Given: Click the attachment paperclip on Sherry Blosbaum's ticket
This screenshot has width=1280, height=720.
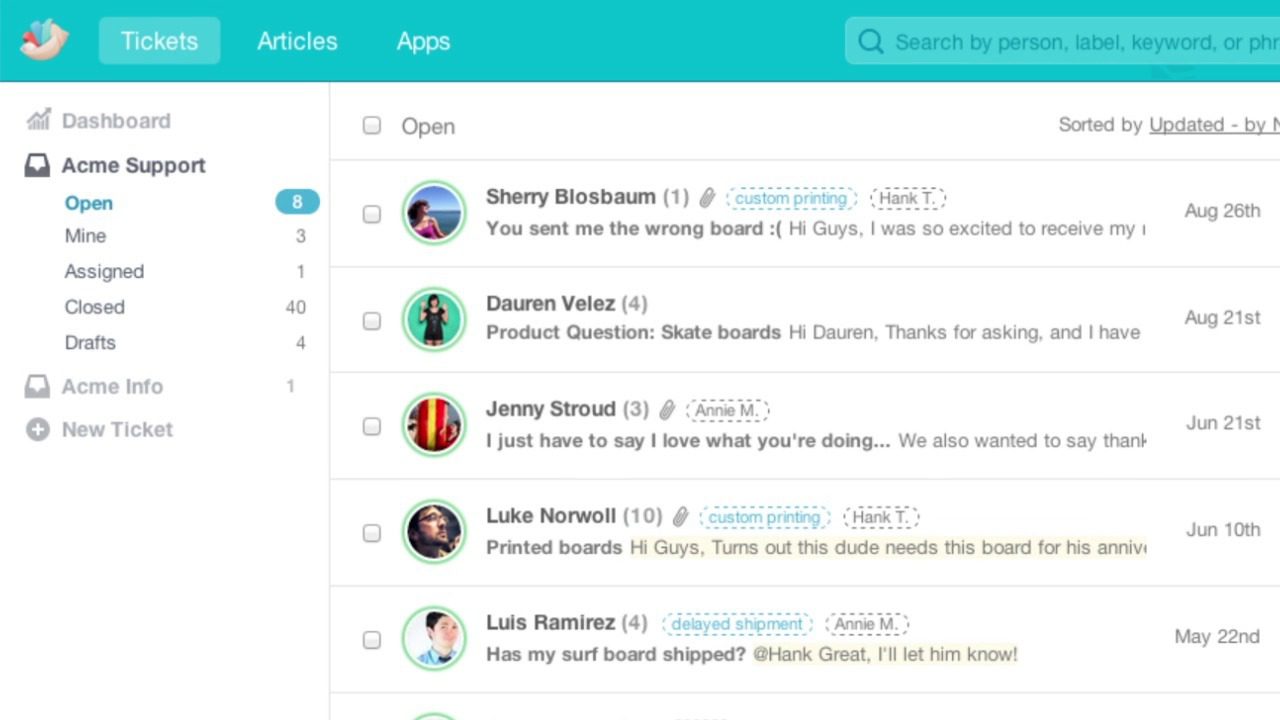Looking at the screenshot, I should [x=707, y=198].
